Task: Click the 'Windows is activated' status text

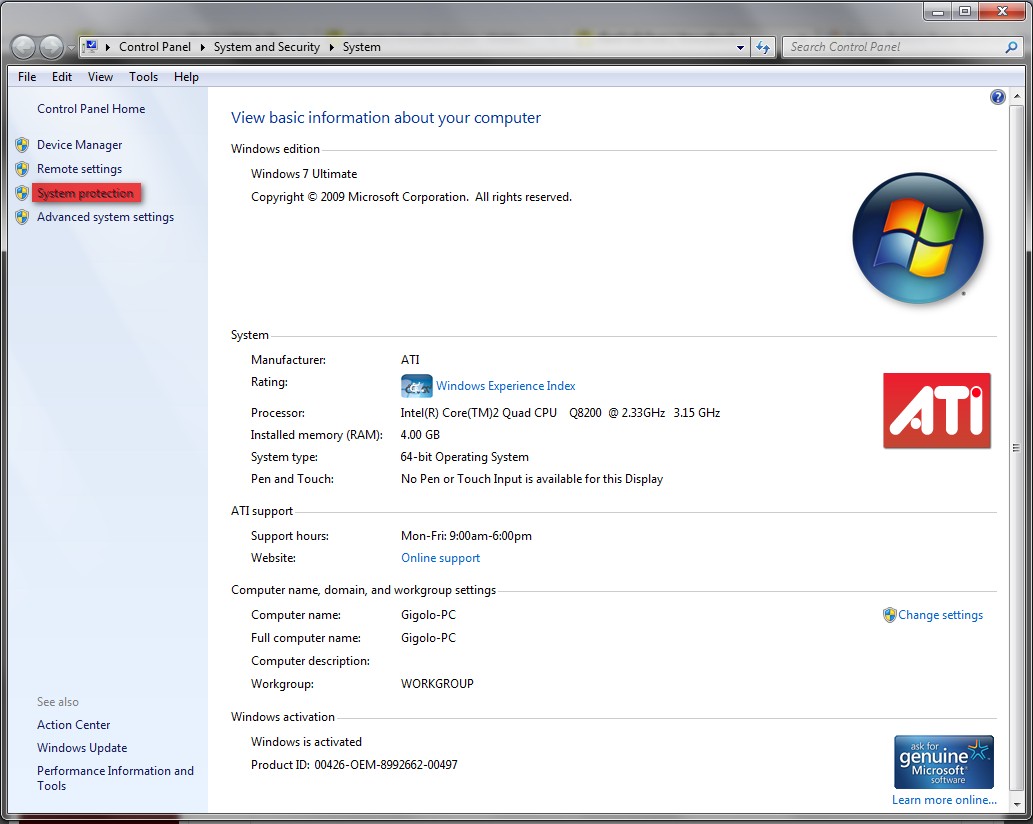Action: pyautogui.click(x=306, y=742)
